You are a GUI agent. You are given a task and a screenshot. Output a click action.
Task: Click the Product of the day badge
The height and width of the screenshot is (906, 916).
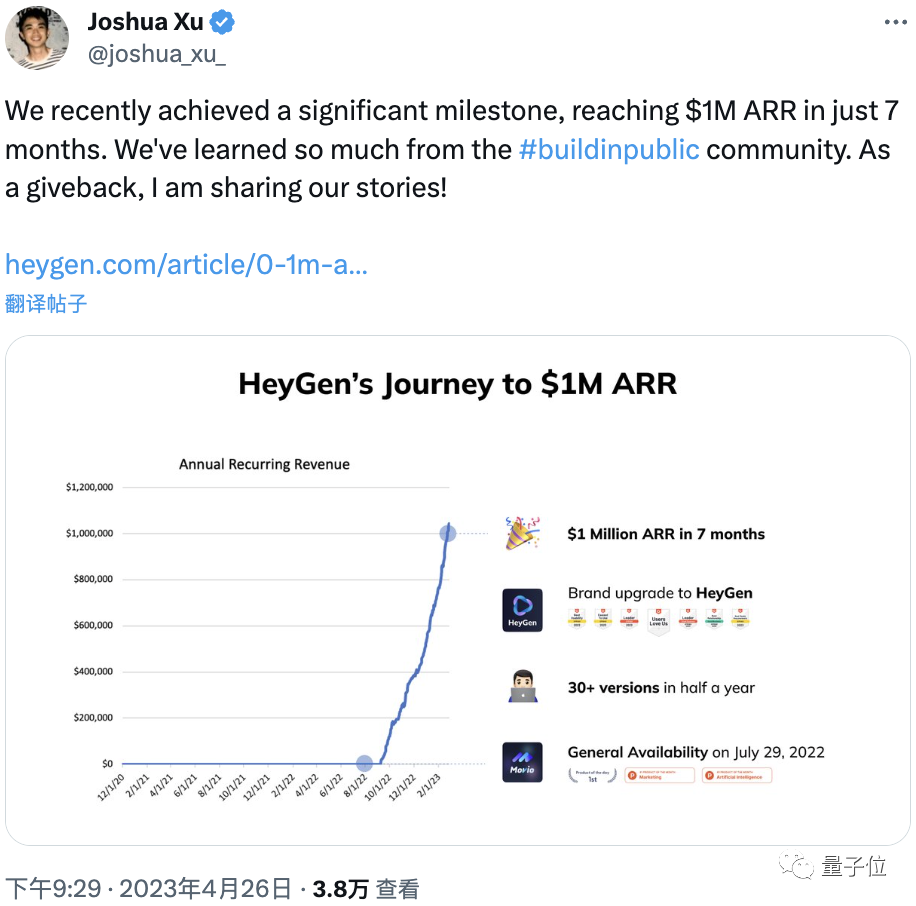pos(592,775)
